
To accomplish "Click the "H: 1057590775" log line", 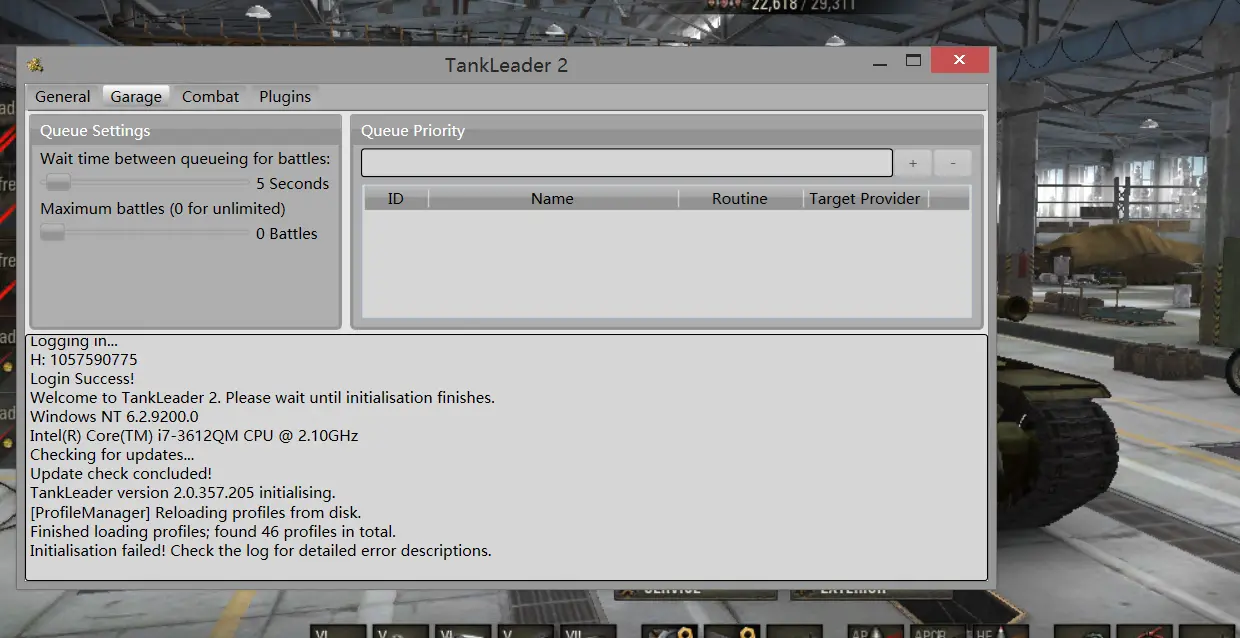I will [x=84, y=360].
